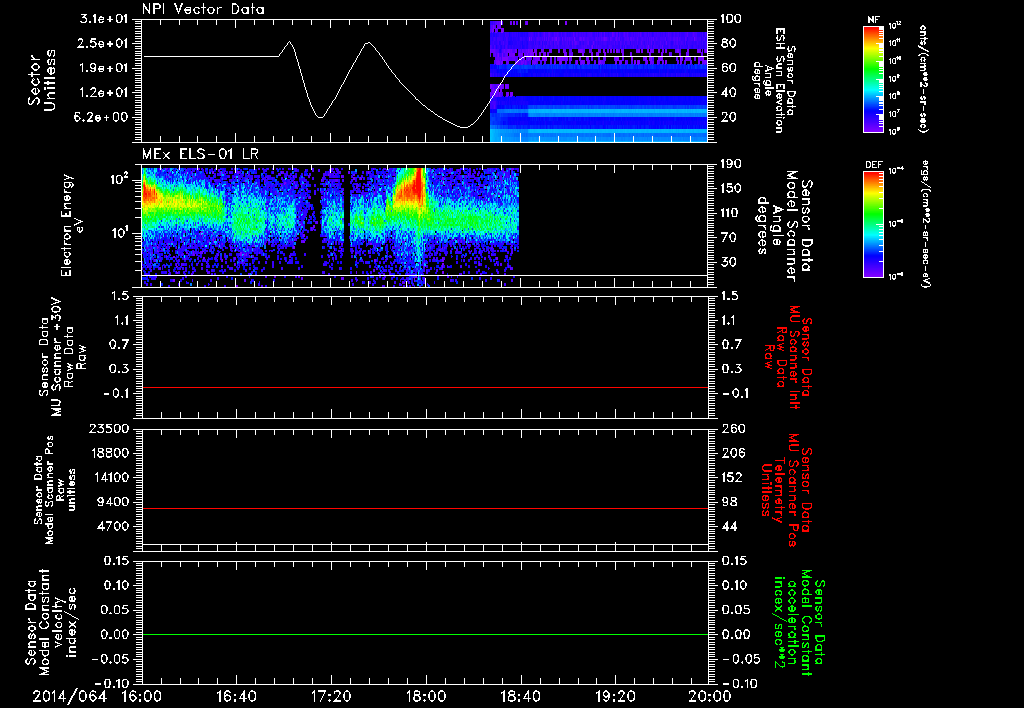1024x708 pixels.
Task: Select the 17:20 time axis label
Action: tap(331, 696)
